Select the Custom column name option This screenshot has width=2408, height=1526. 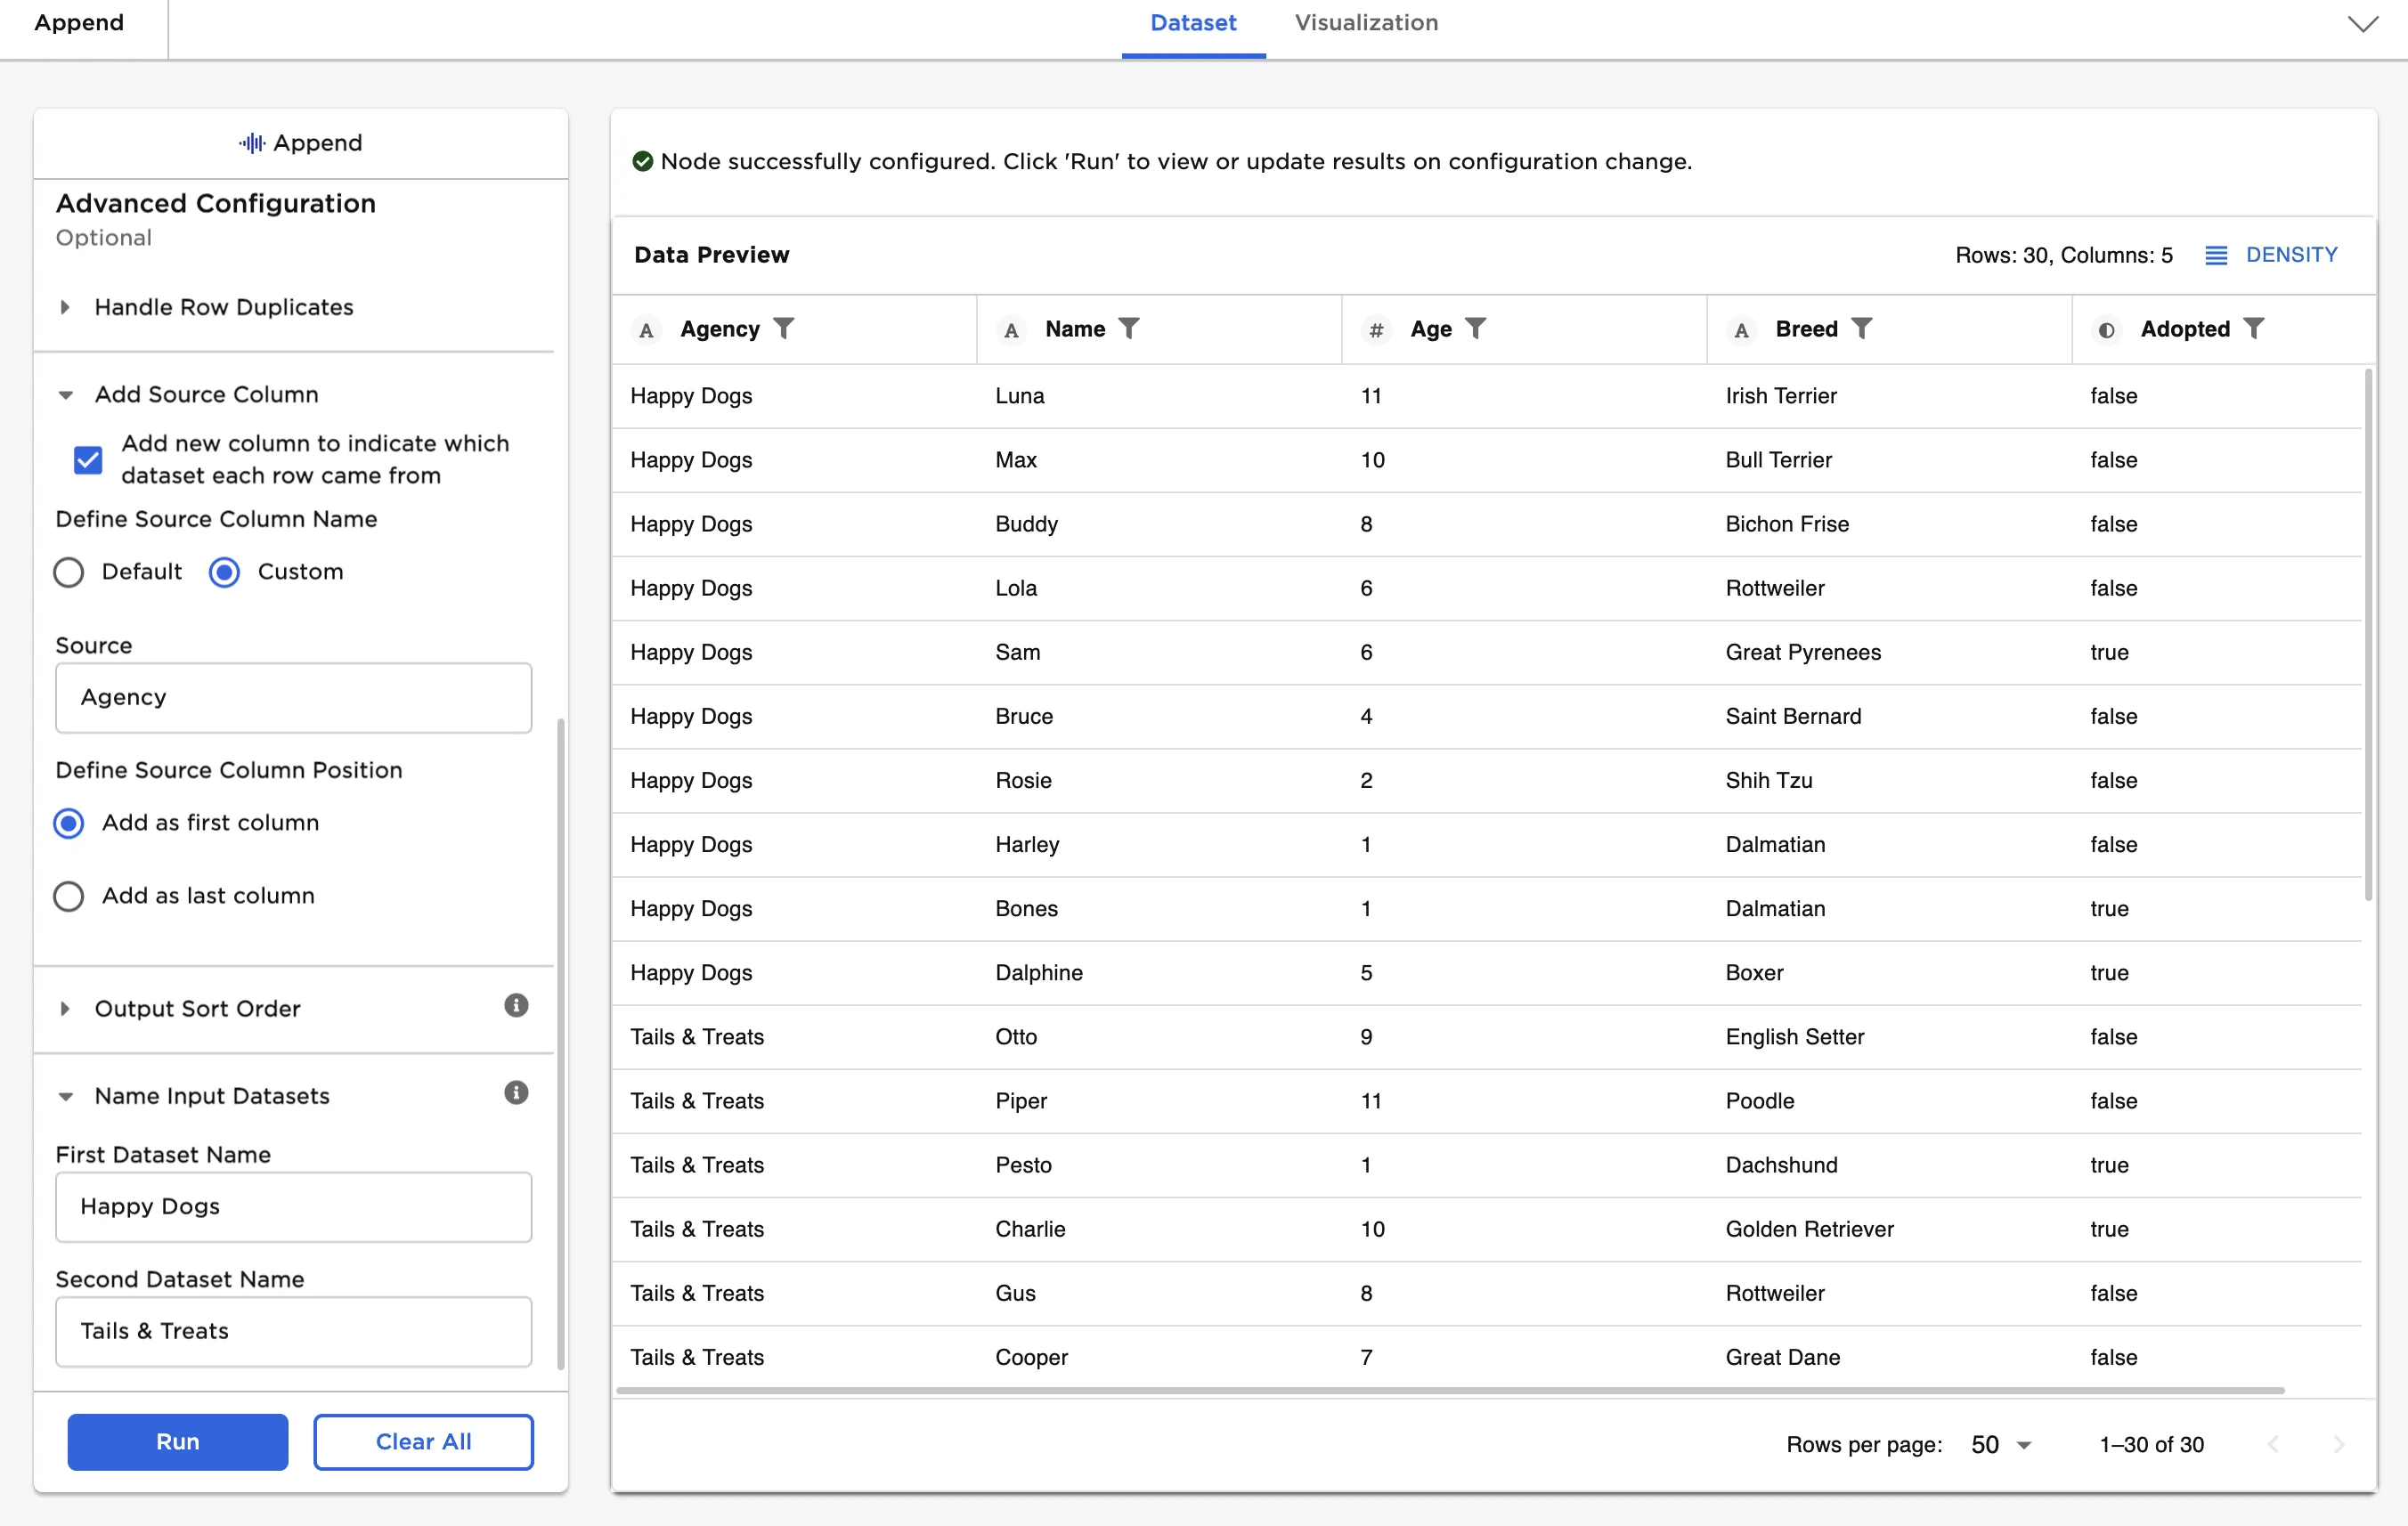[x=224, y=572]
